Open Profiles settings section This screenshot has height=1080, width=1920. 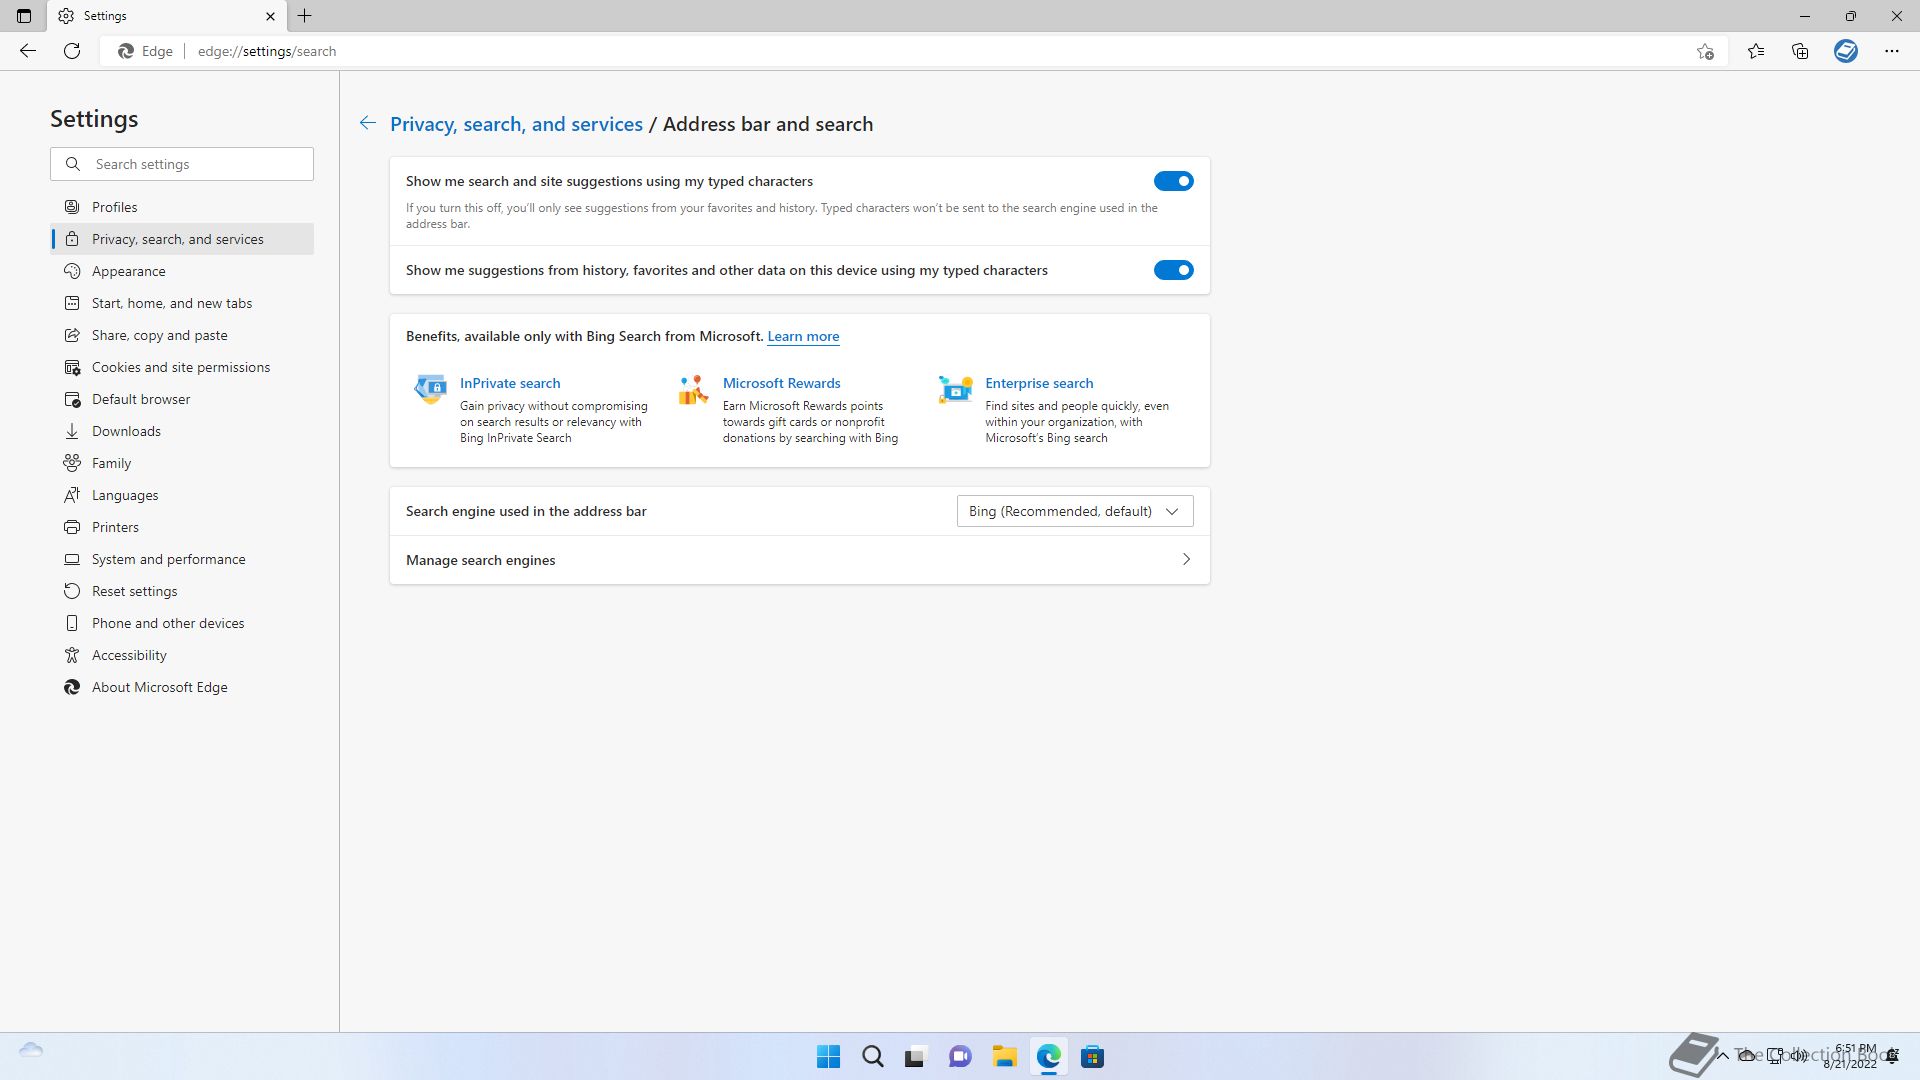point(182,207)
